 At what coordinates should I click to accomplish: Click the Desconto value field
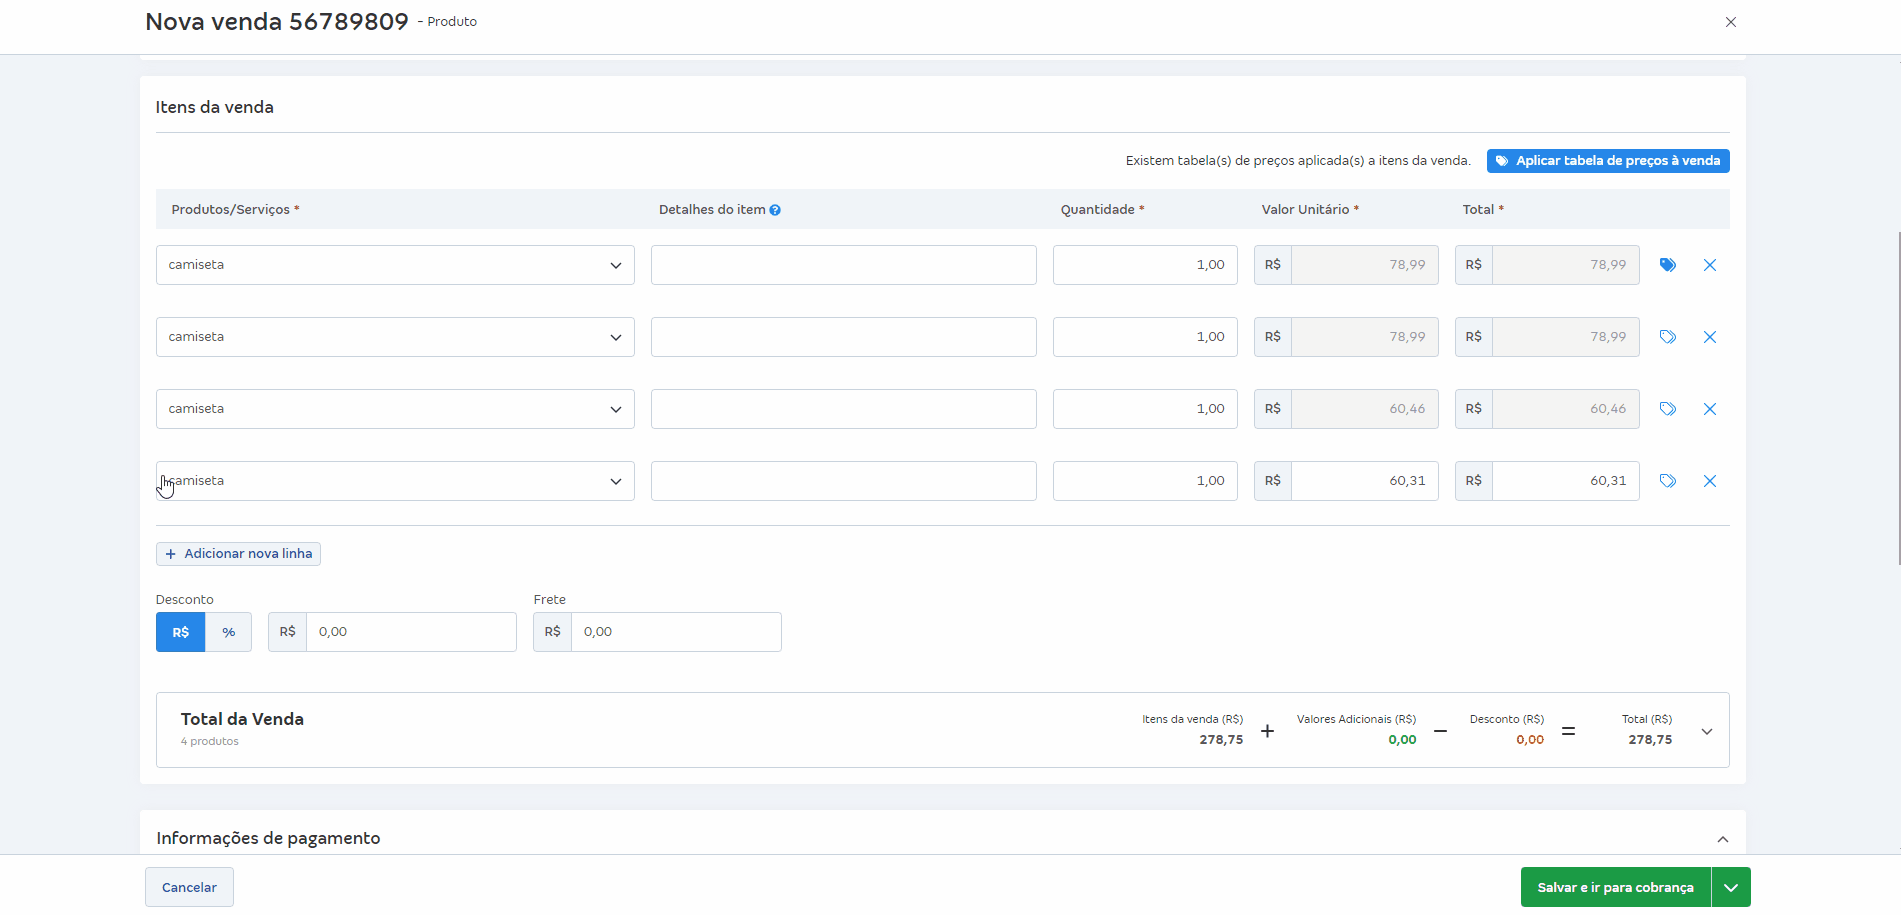(x=411, y=632)
